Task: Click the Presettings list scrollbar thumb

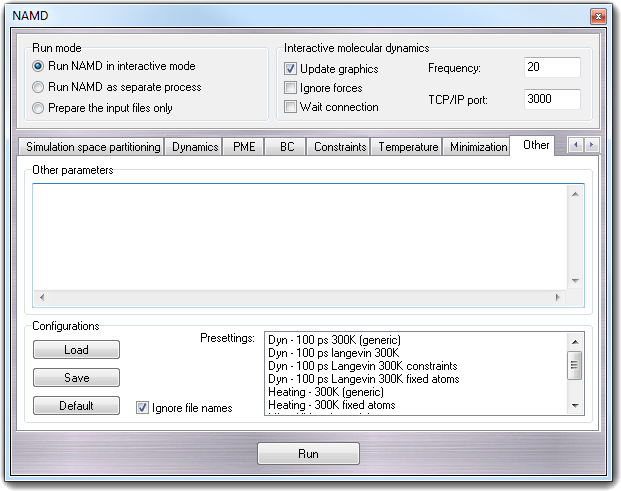Action: pyautogui.click(x=575, y=365)
